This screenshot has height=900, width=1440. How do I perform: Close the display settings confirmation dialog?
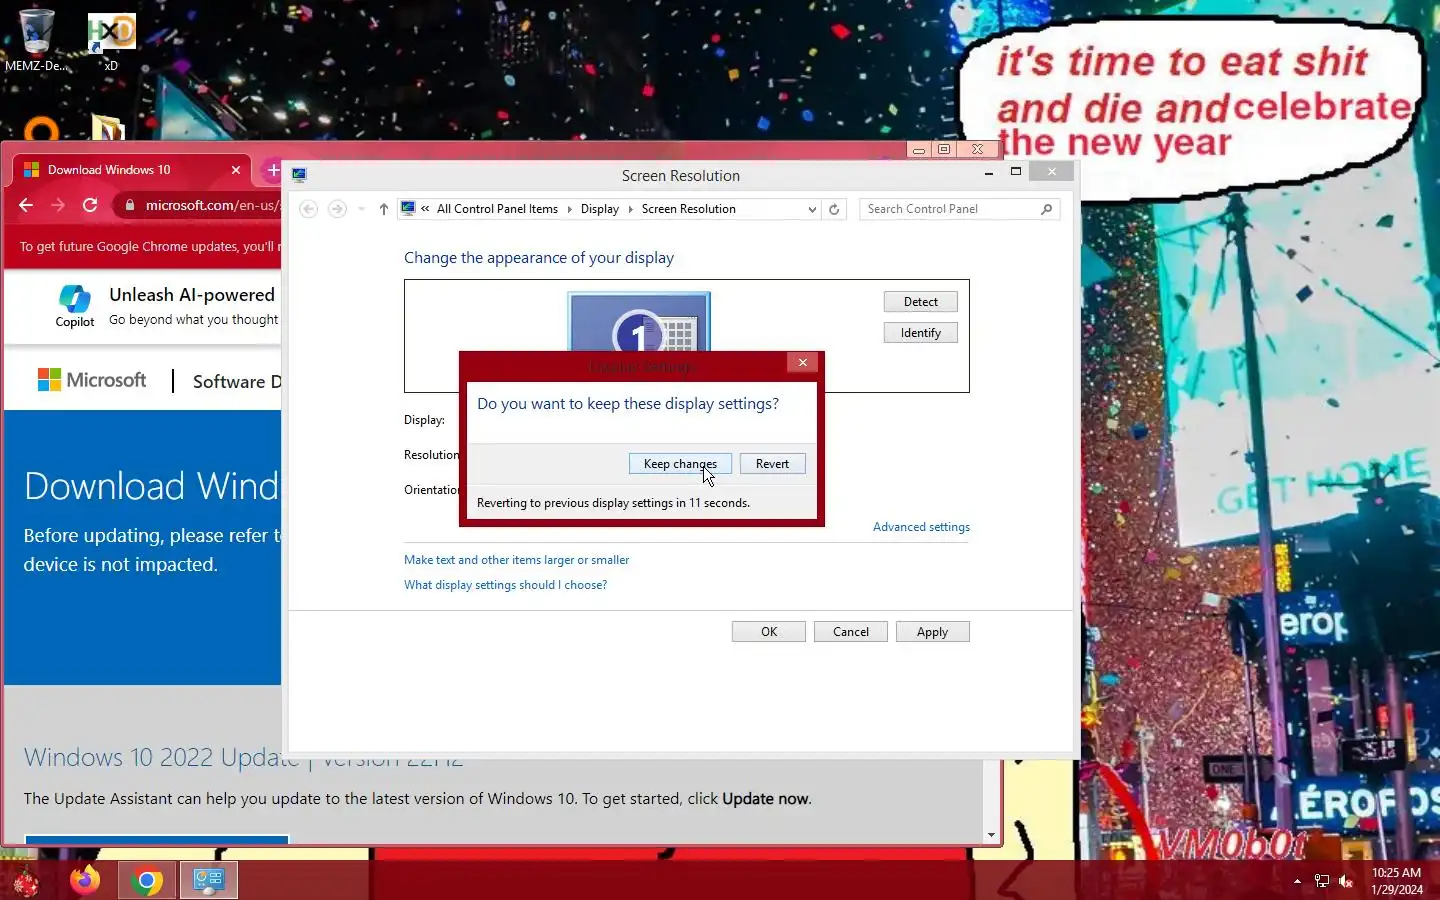click(803, 362)
